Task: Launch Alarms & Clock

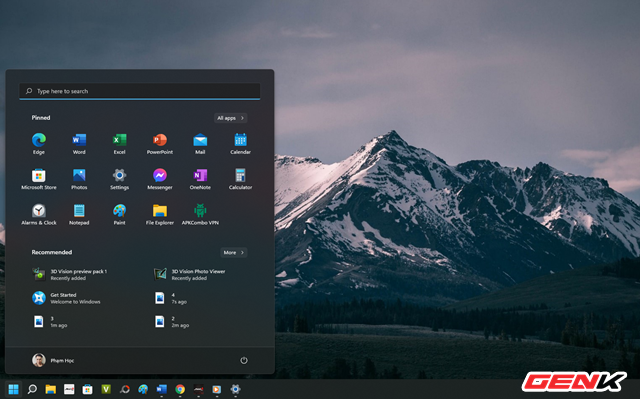Action: (x=39, y=215)
